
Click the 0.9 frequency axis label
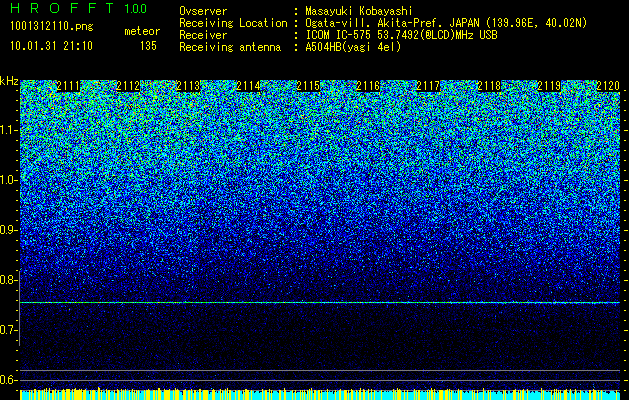pos(9,230)
